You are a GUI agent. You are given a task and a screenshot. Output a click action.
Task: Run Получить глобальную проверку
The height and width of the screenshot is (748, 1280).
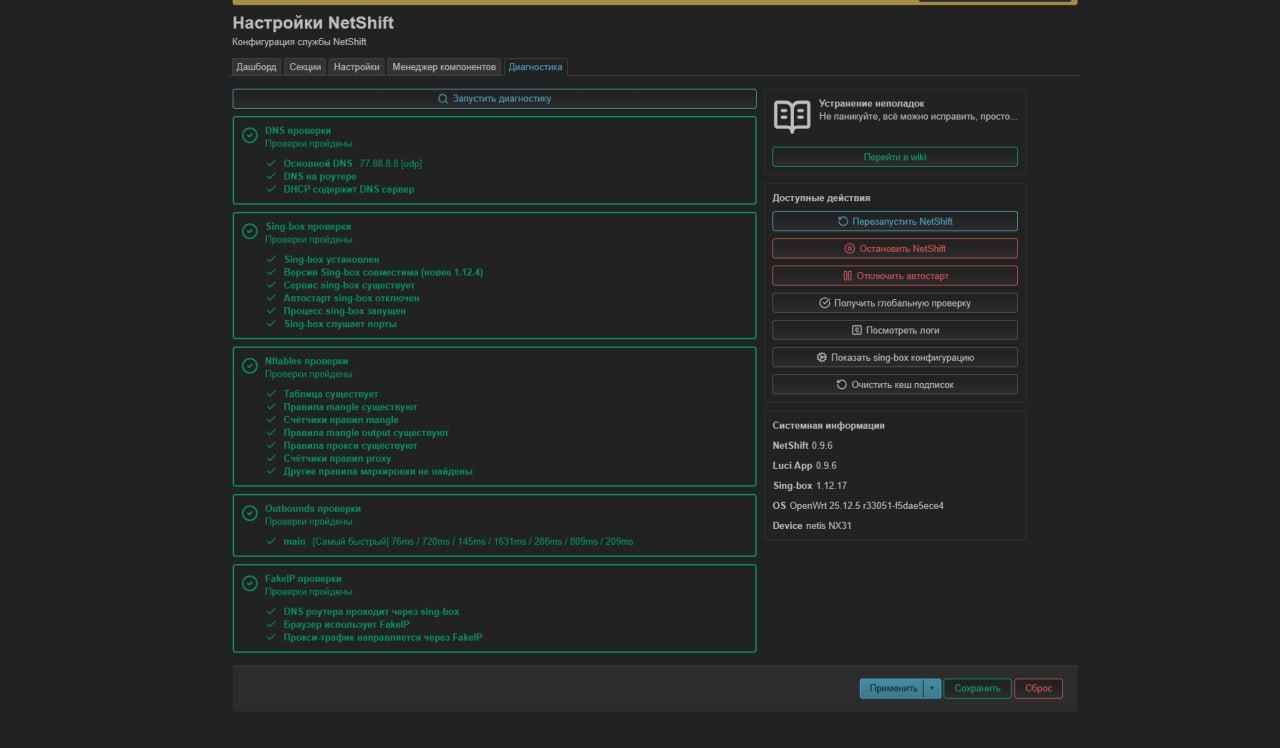[895, 303]
